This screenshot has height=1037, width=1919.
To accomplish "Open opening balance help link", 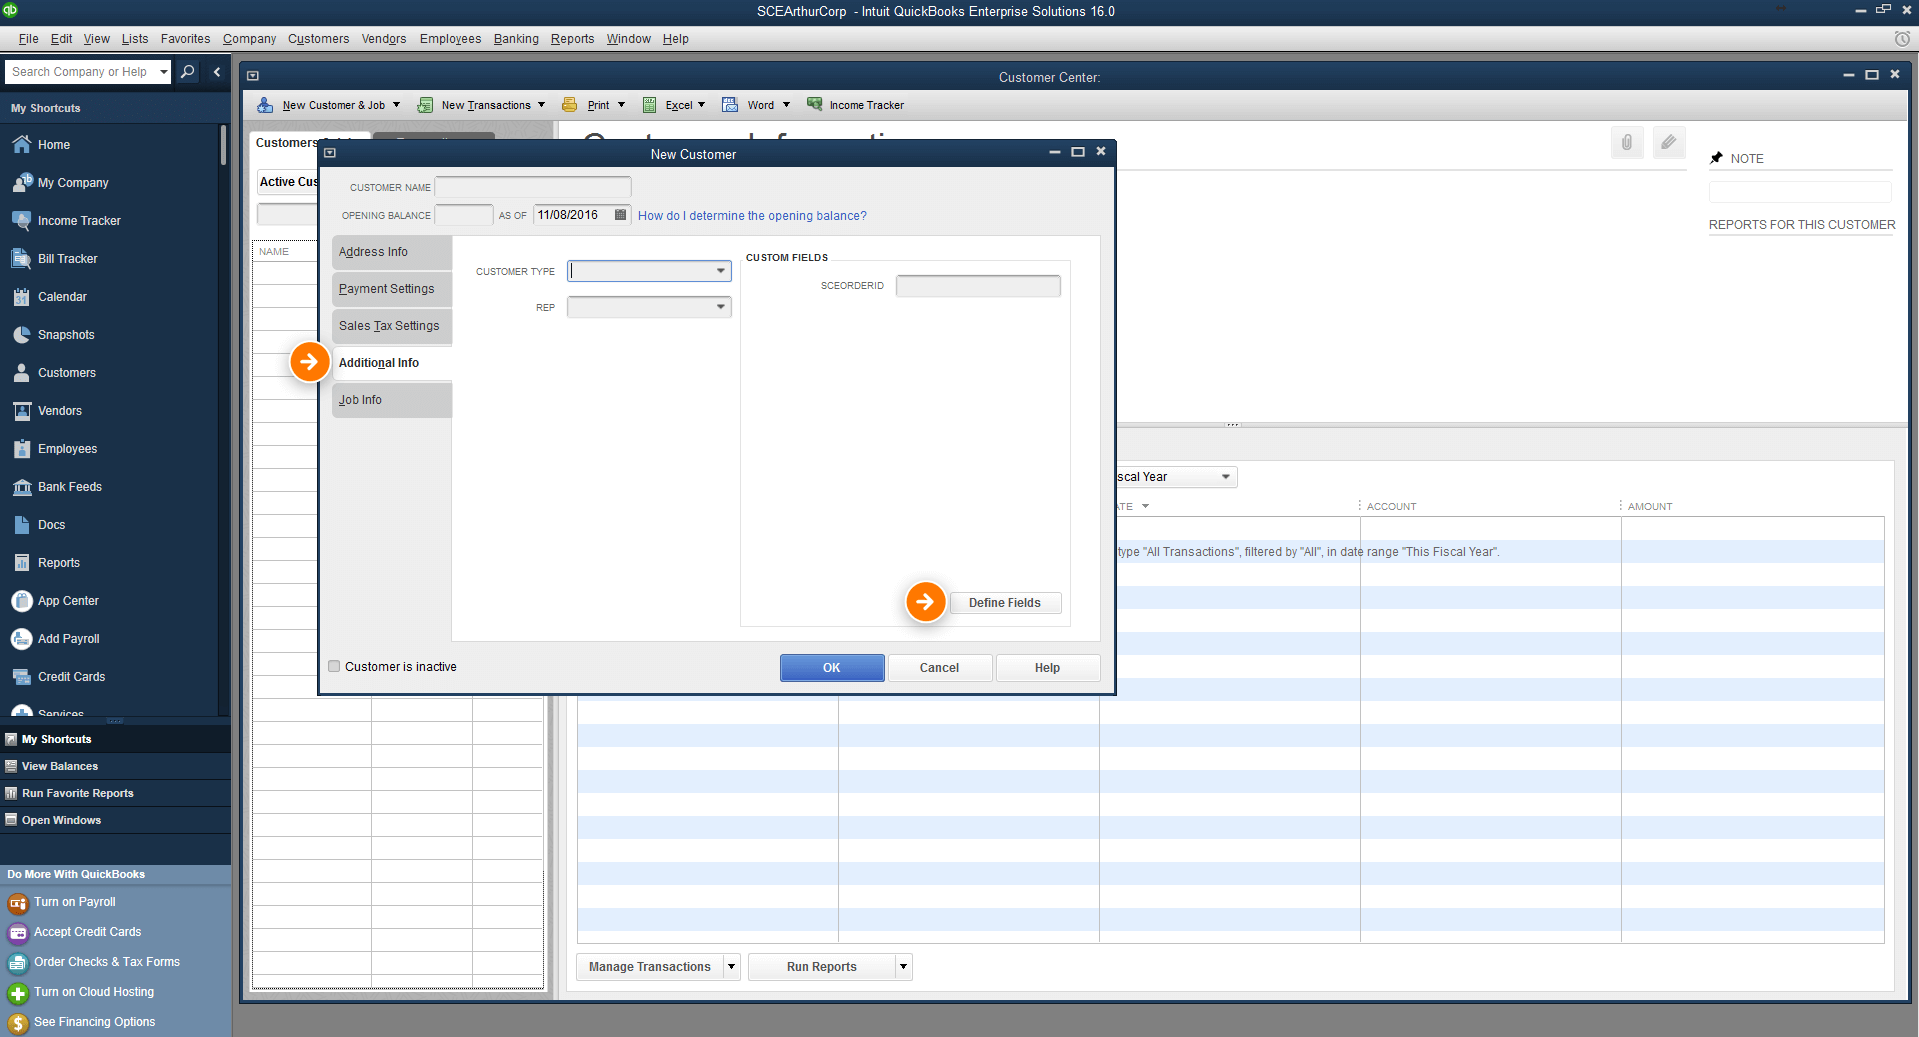I will click(x=752, y=216).
